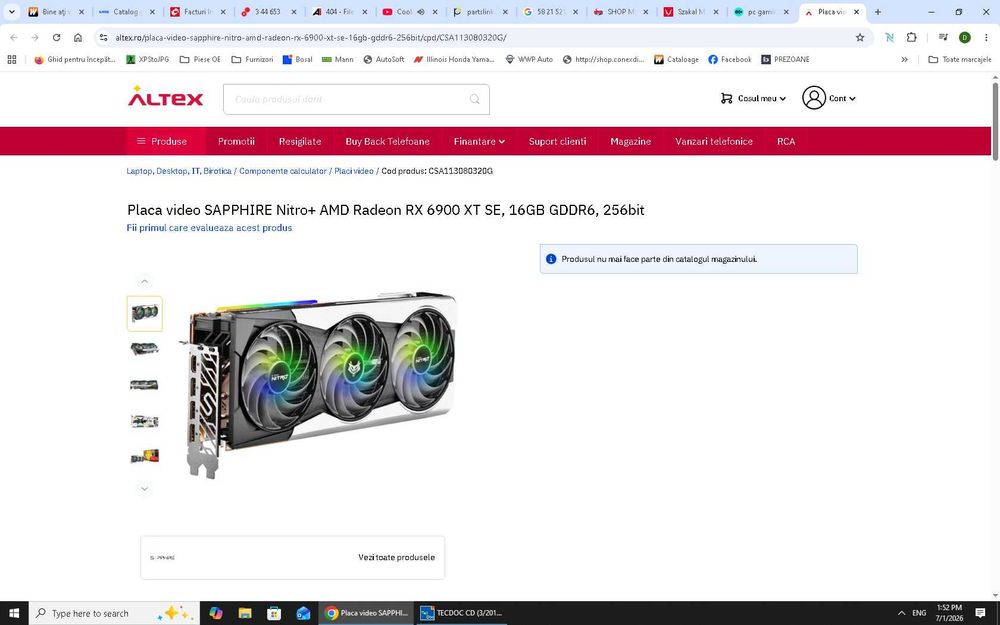Open the PREZOANE bookmark
The image size is (1000, 625).
pyautogui.click(x=785, y=59)
